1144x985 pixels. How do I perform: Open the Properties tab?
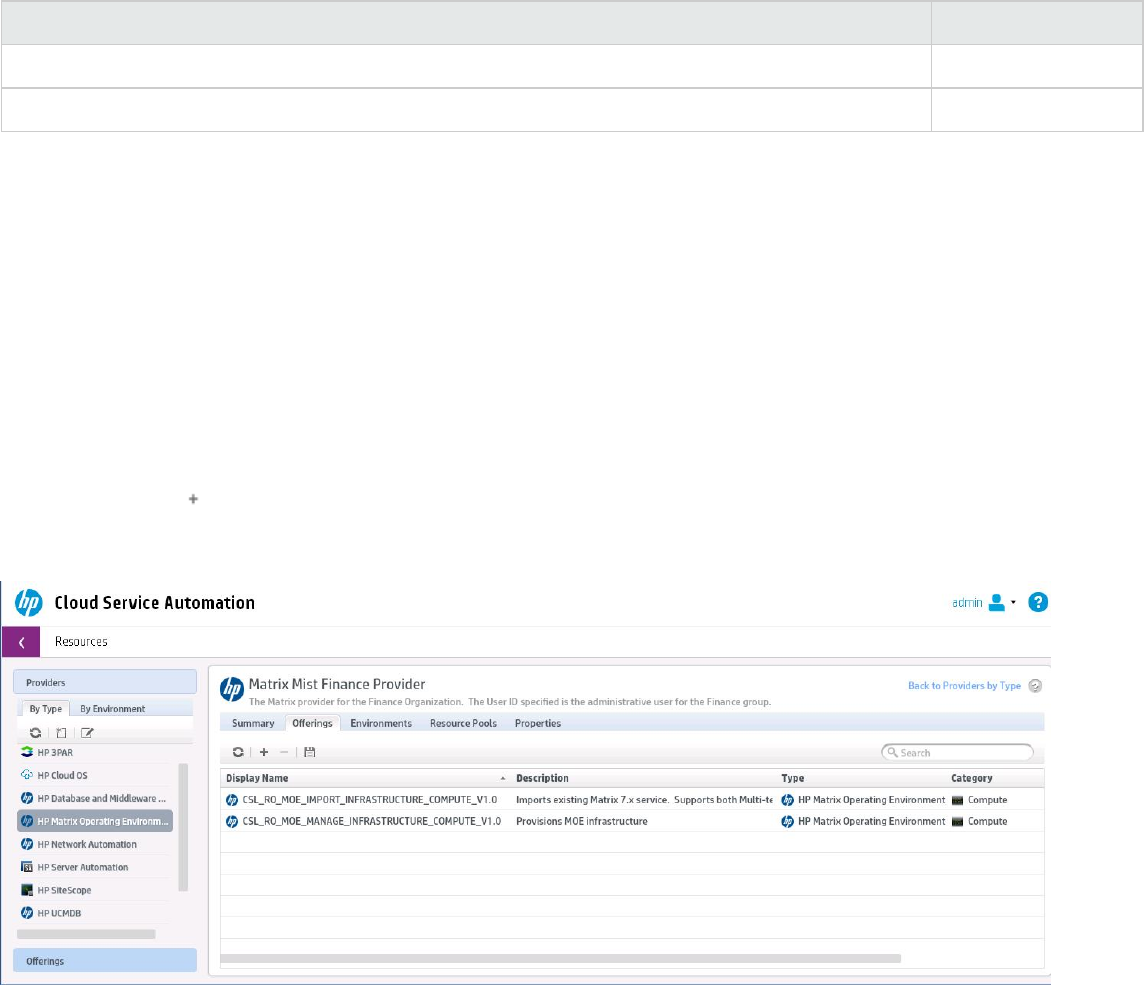click(538, 723)
